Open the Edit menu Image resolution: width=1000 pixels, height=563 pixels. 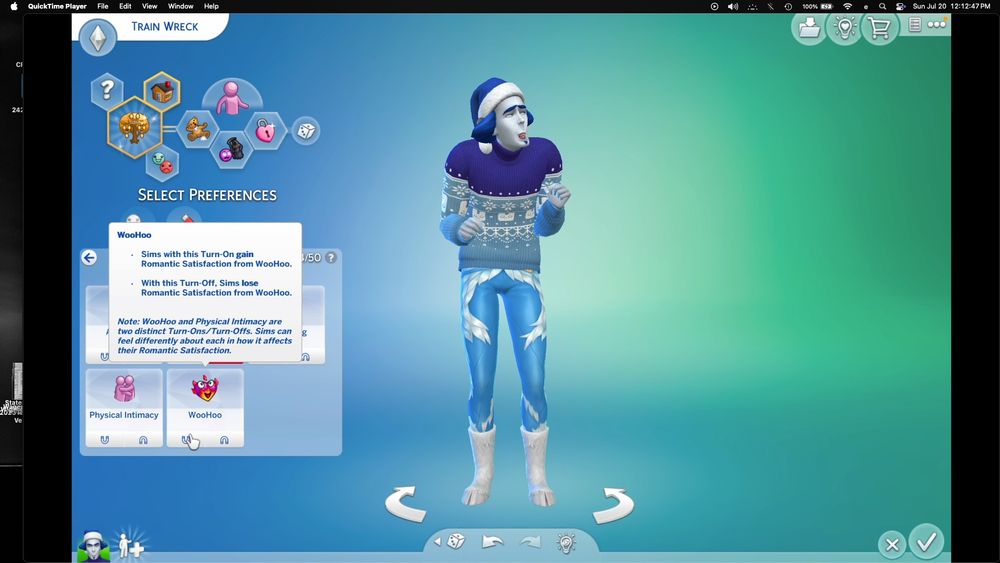click(125, 6)
